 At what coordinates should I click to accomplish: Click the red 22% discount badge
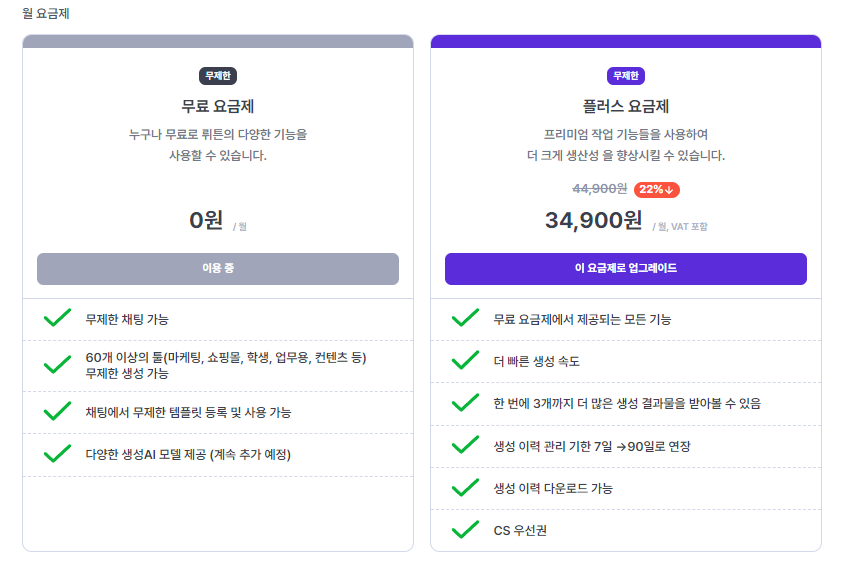656,189
